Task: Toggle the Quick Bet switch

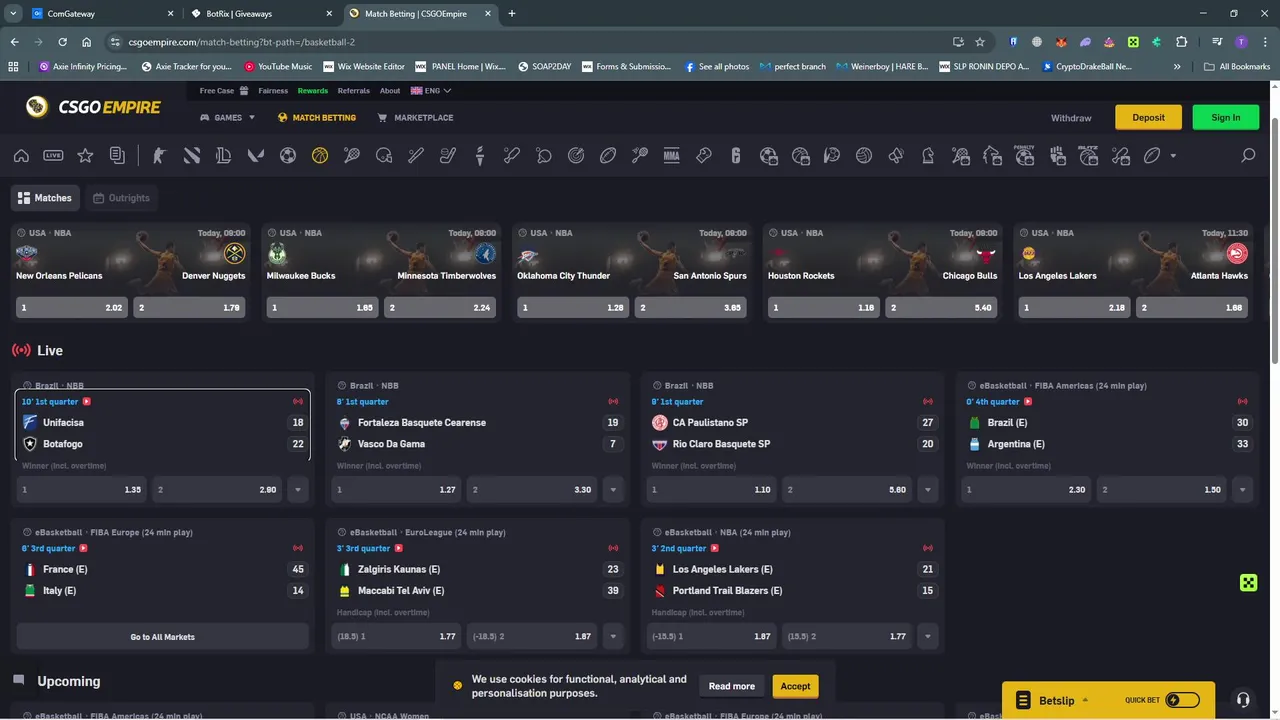Action: click(1182, 700)
